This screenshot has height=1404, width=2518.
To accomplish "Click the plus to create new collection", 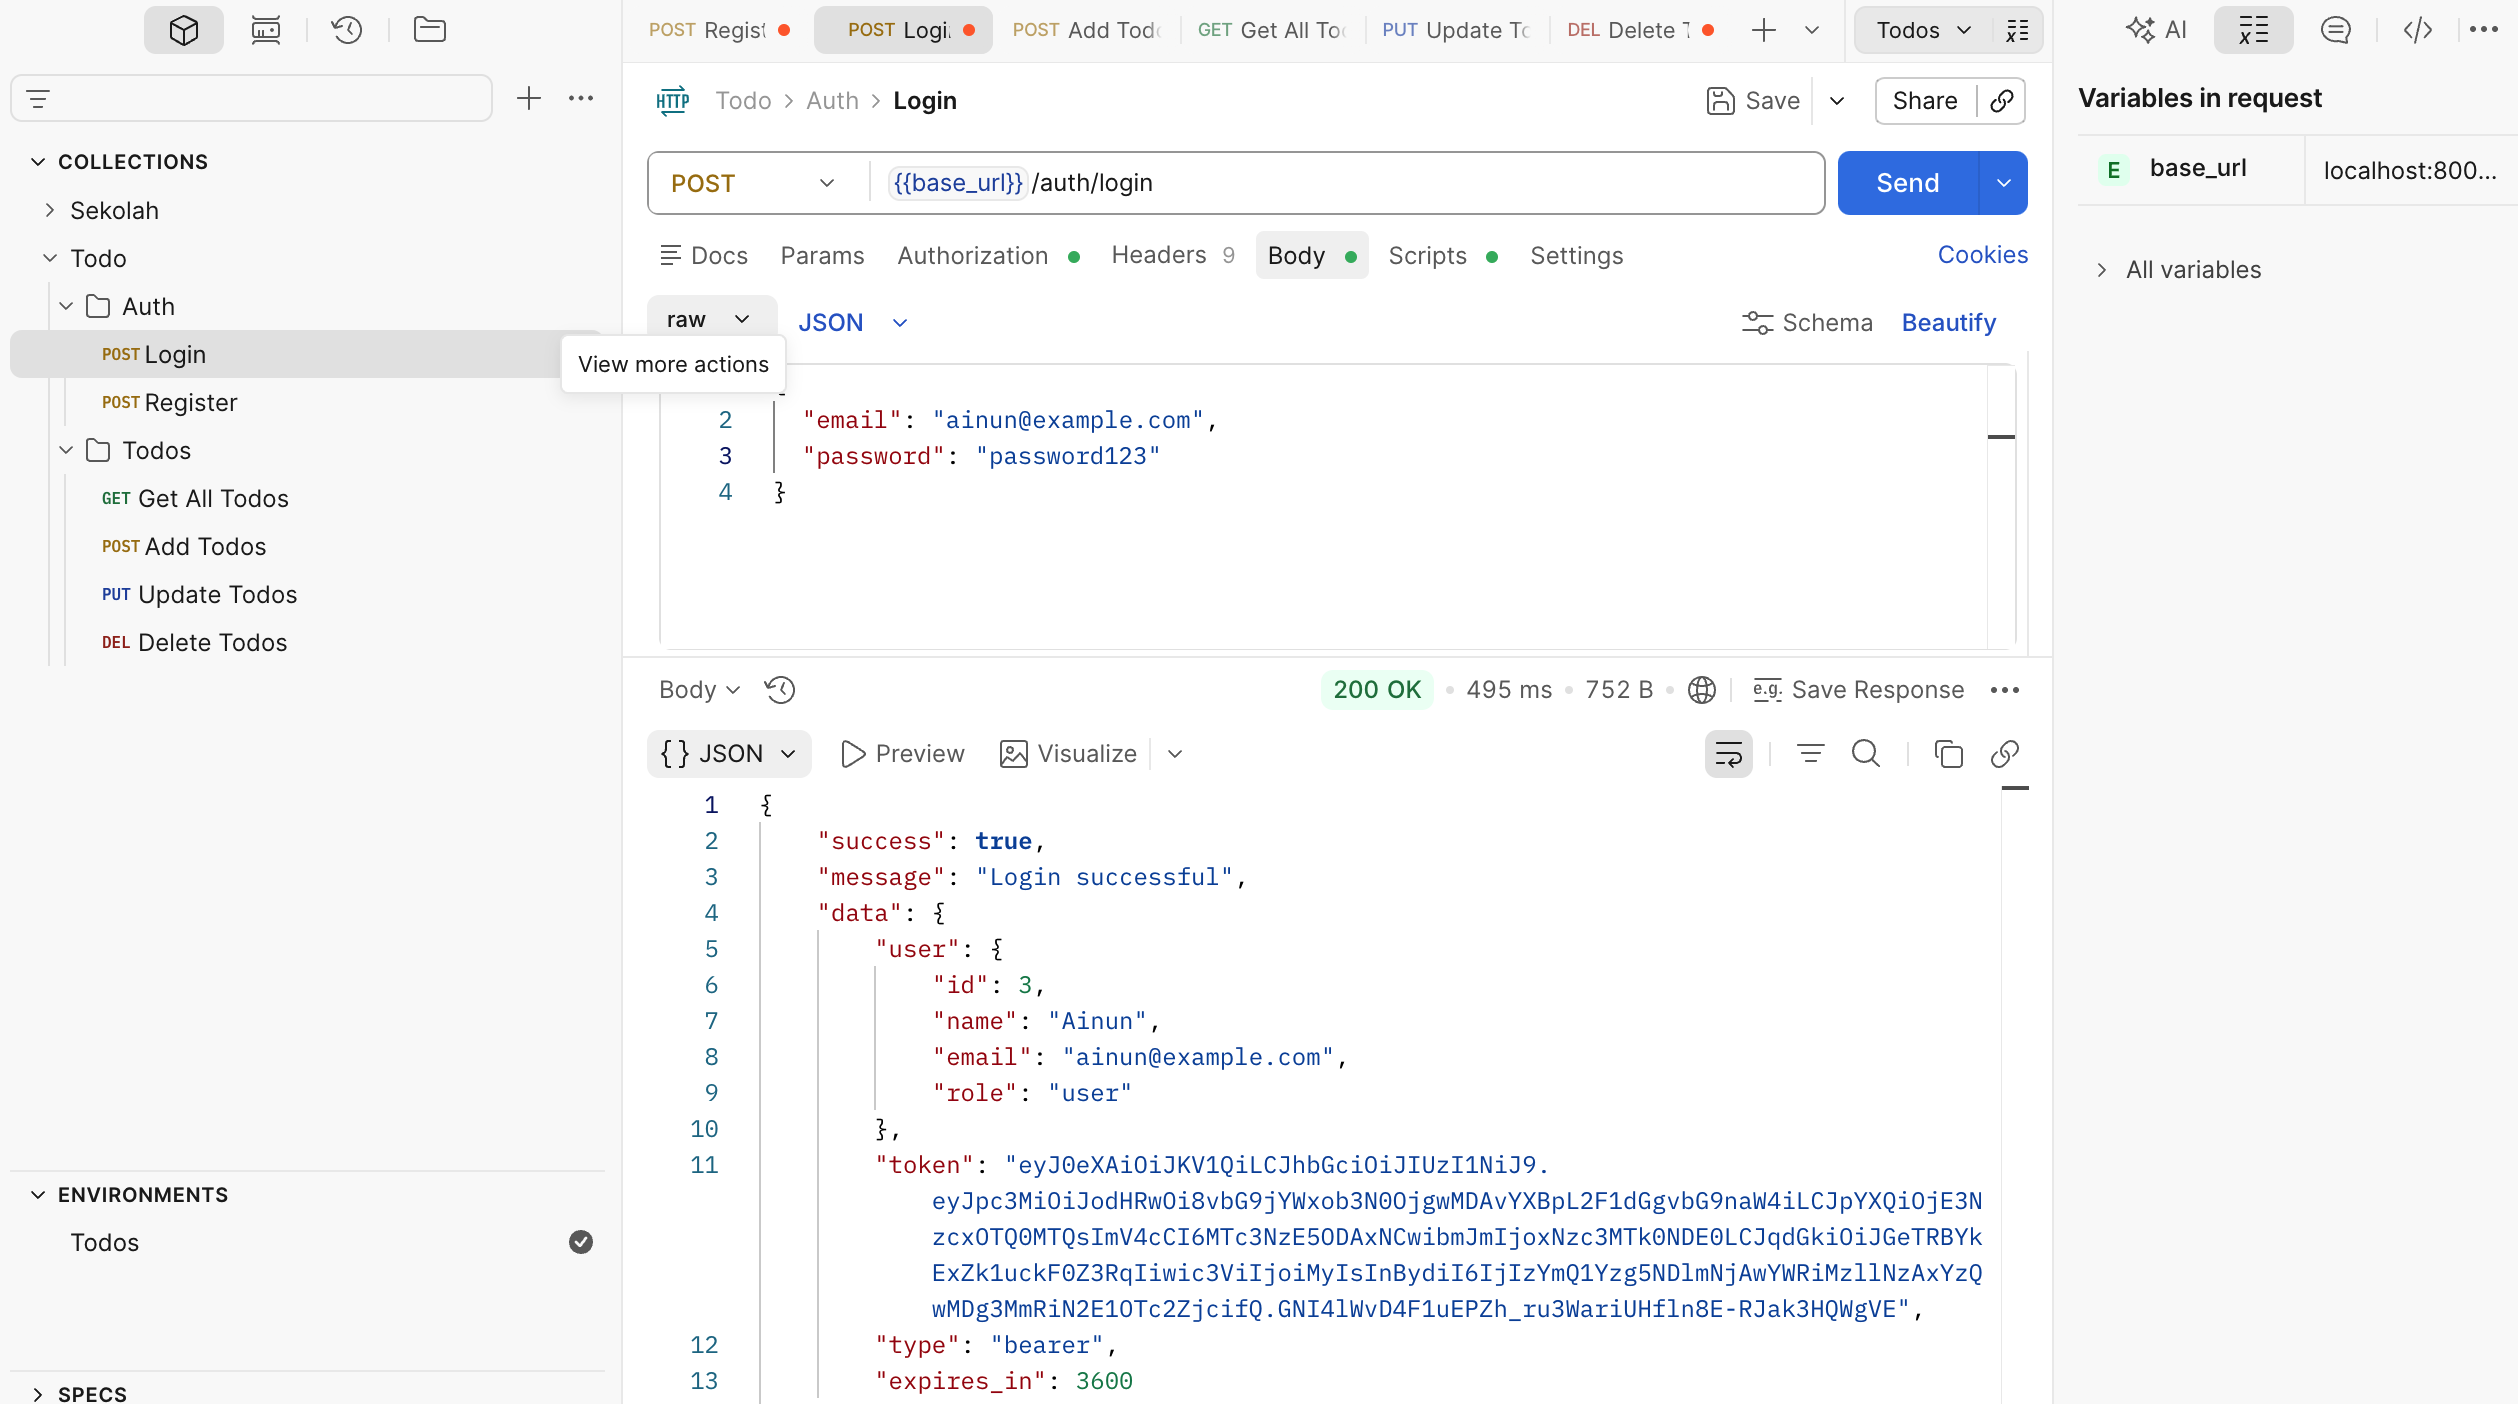I will (528, 98).
